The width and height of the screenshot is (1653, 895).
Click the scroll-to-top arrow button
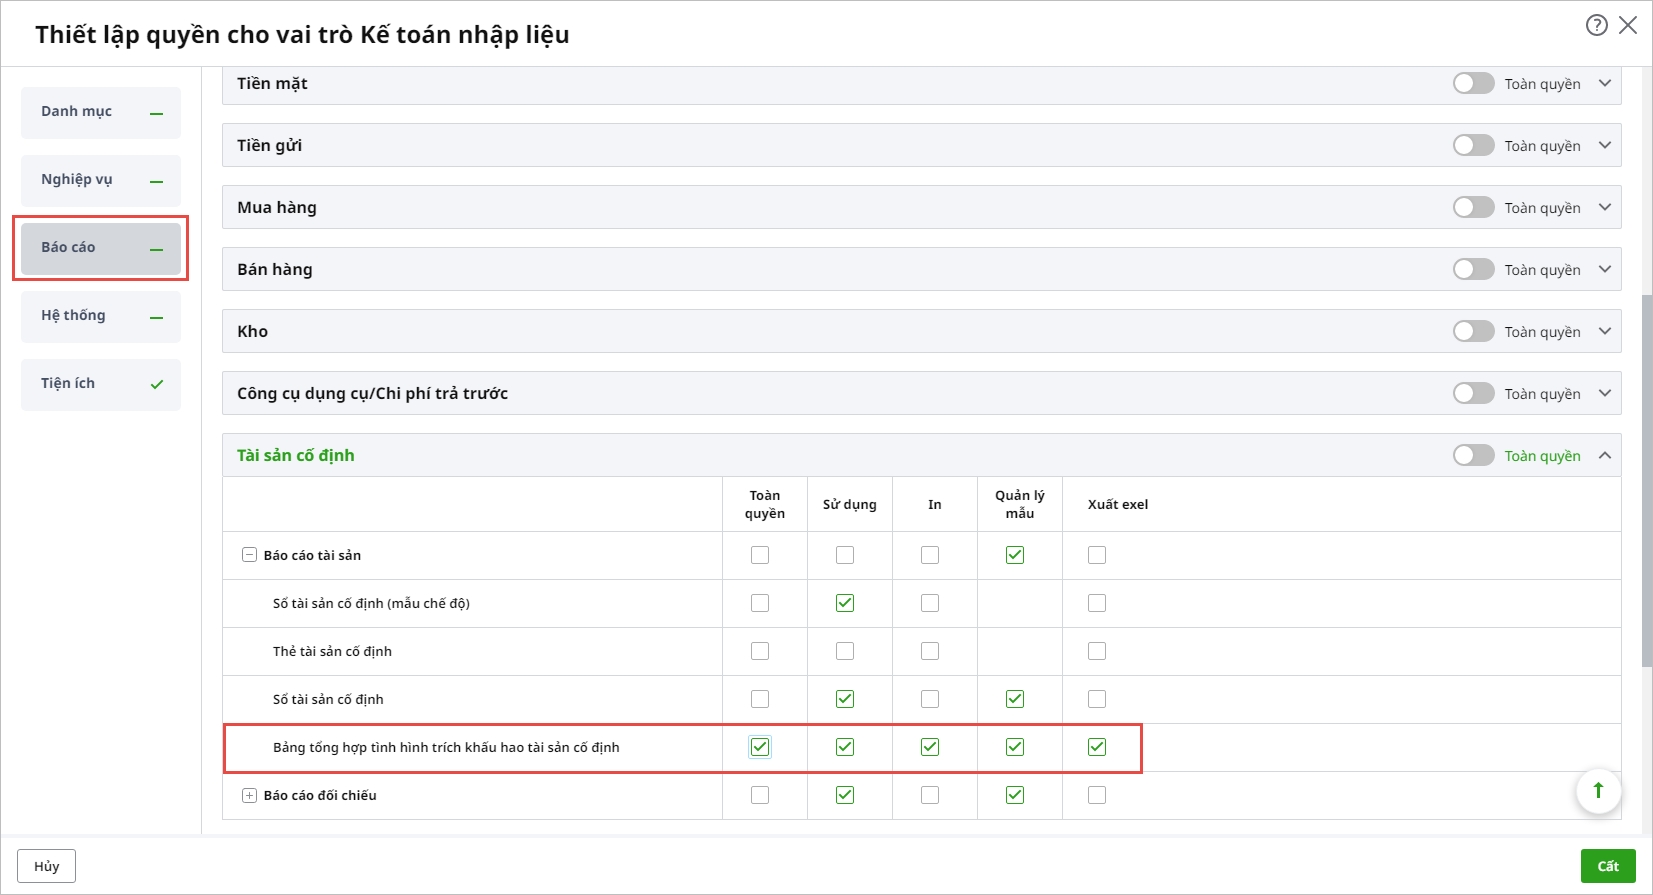point(1598,790)
